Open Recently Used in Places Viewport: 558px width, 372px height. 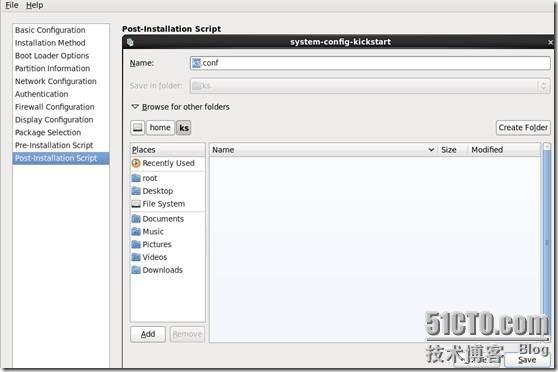(x=168, y=163)
